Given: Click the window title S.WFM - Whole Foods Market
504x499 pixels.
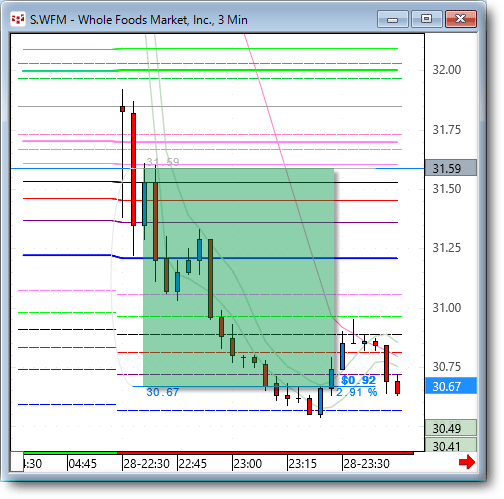Looking at the screenshot, I should pos(139,20).
